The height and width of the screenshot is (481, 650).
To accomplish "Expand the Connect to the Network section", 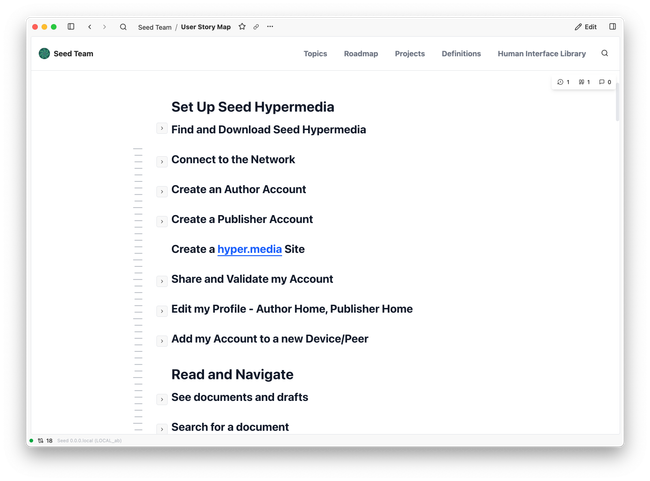I will 162,161.
